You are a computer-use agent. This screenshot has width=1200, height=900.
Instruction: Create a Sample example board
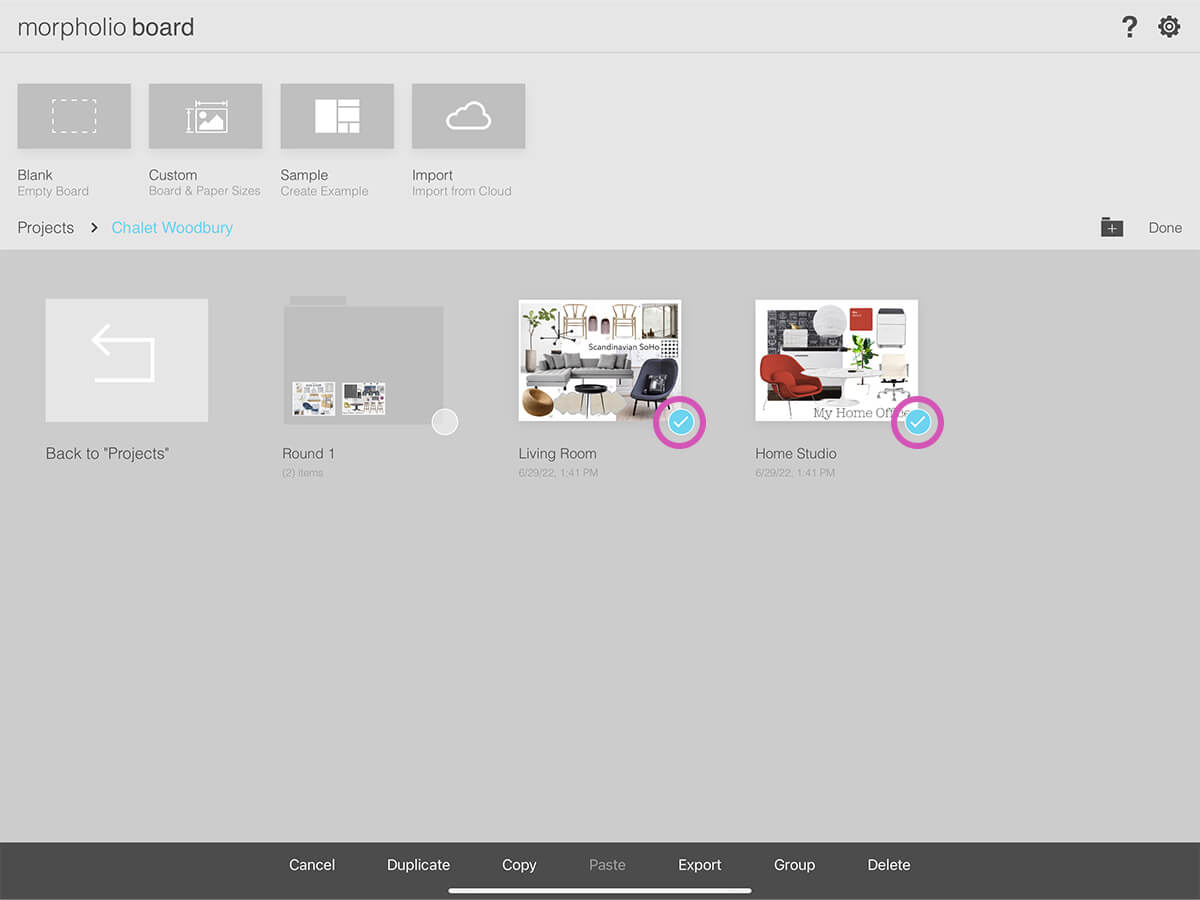click(337, 117)
